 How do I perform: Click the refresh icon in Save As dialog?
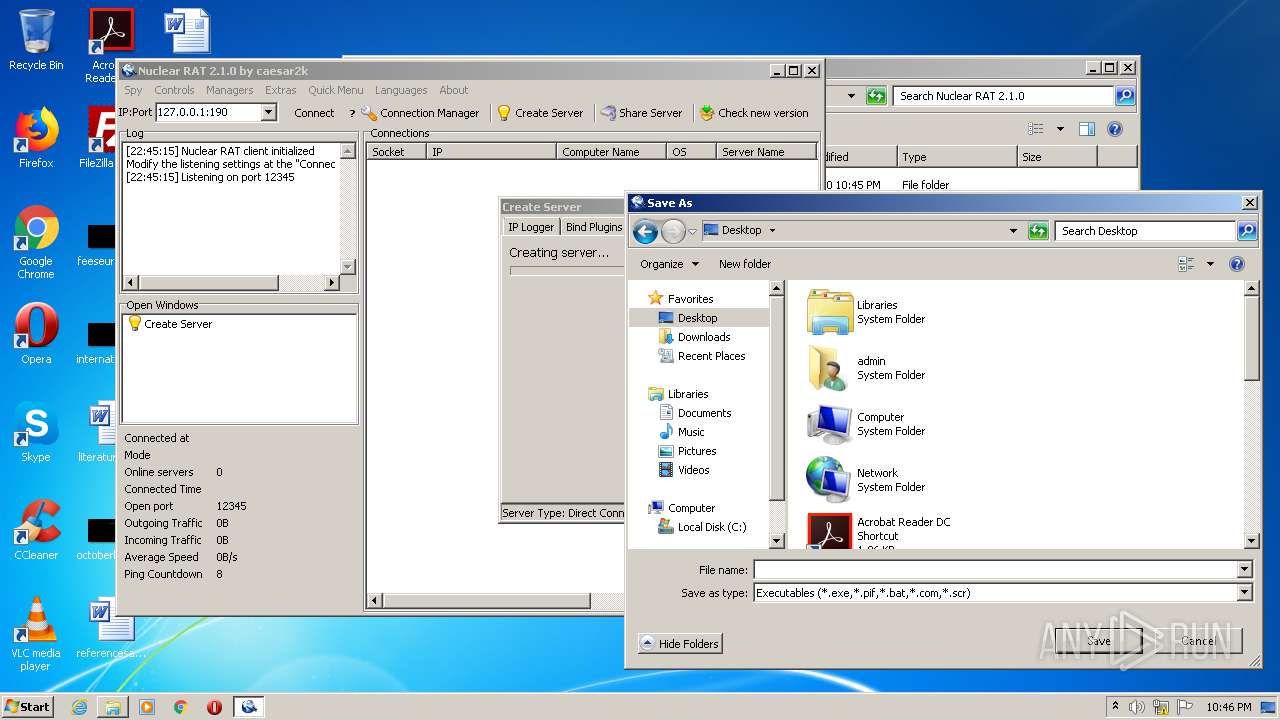[x=1038, y=231]
